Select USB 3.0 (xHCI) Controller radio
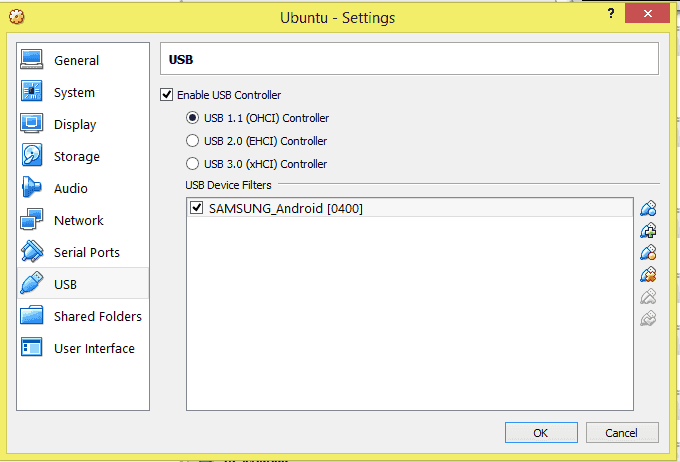Viewport: 680px width, 462px height. coord(192,164)
